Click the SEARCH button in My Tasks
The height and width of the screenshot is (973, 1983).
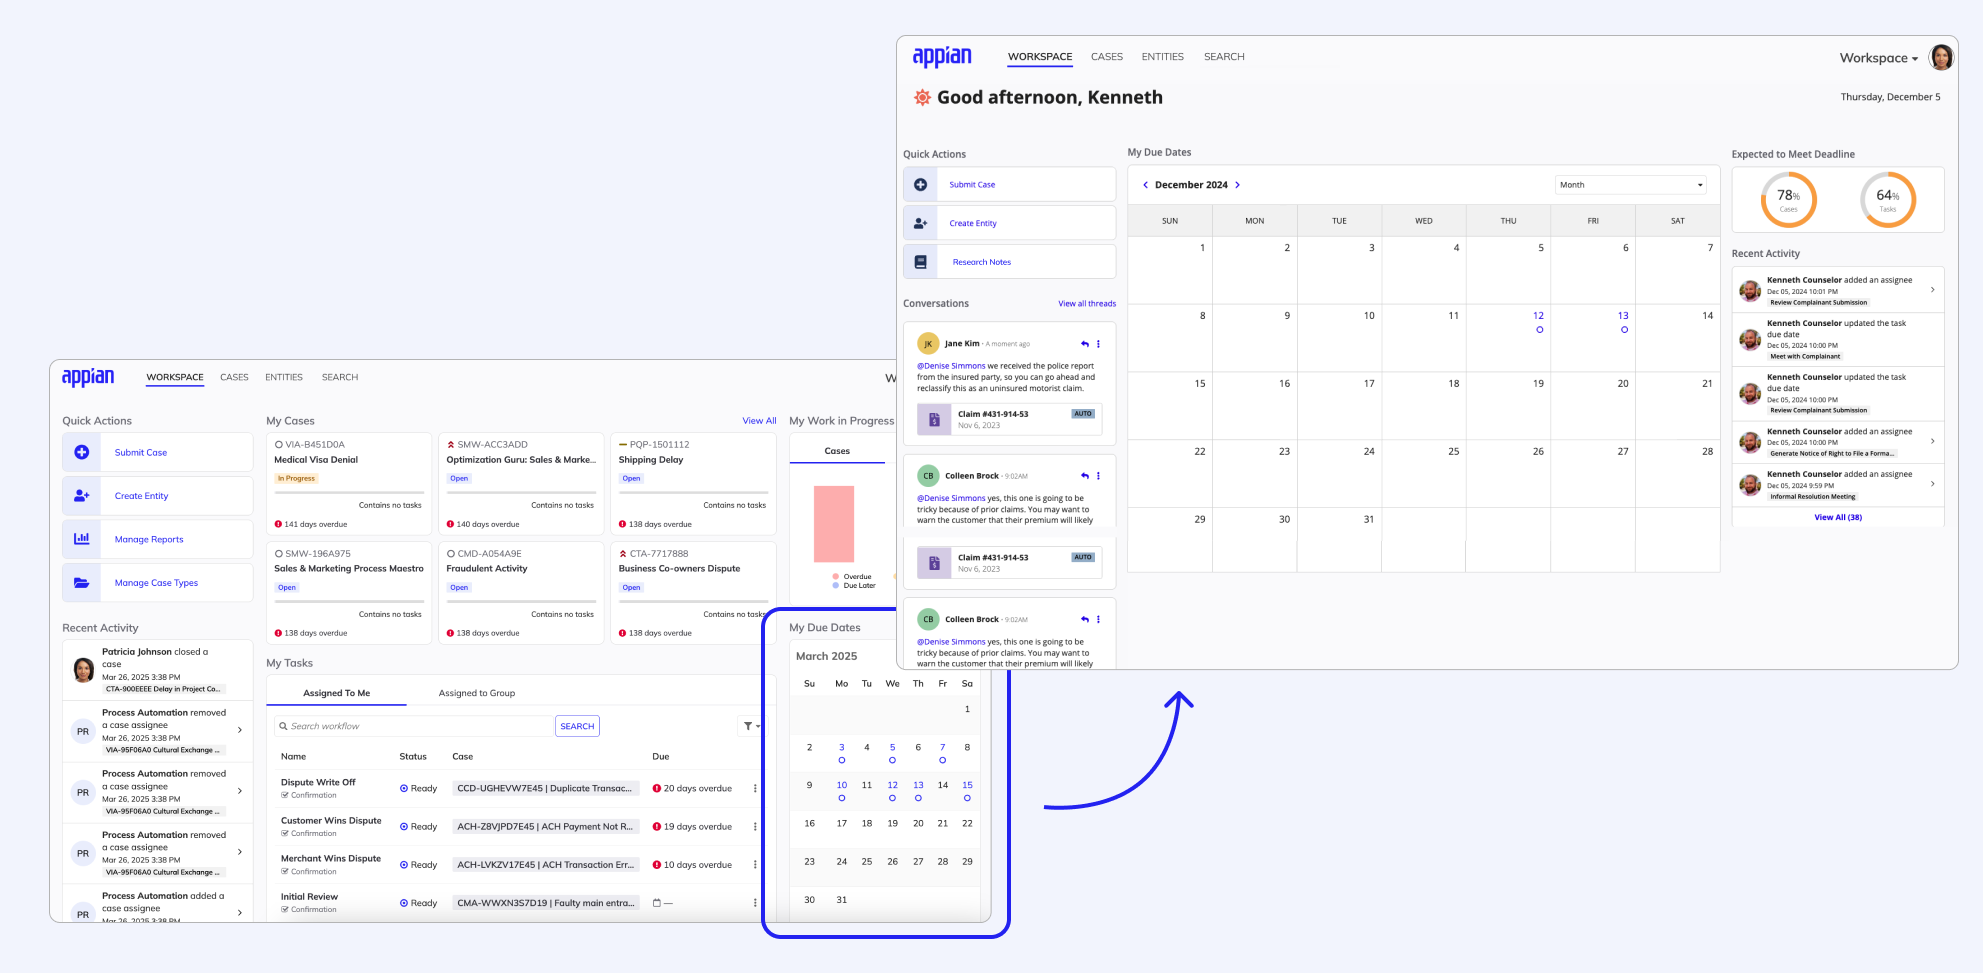[x=577, y=726]
